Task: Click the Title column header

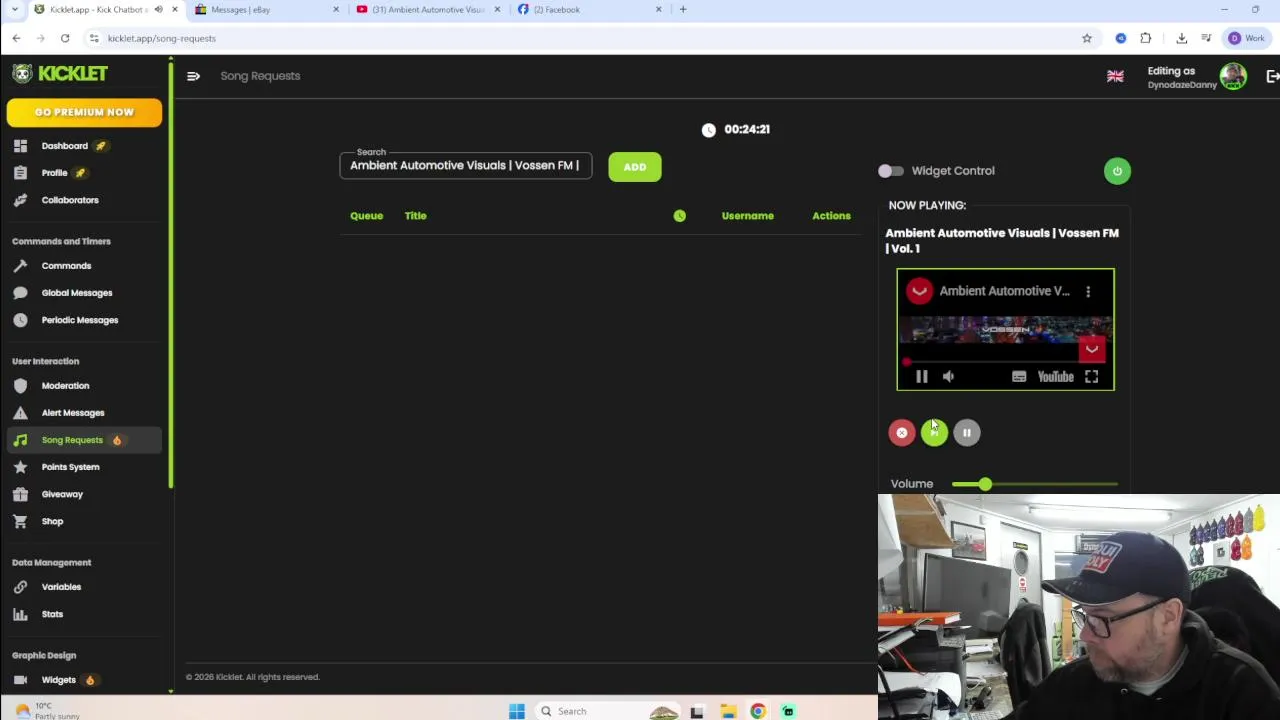Action: click(415, 216)
